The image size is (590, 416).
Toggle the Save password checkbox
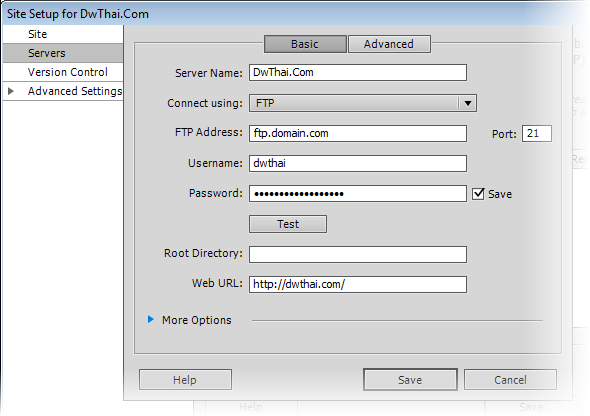tap(478, 194)
